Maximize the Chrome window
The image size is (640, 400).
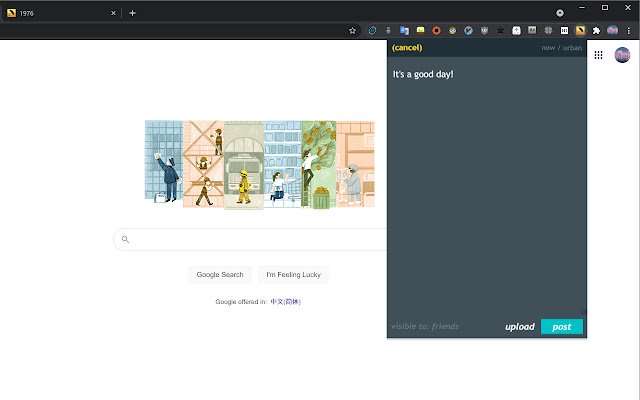click(605, 8)
